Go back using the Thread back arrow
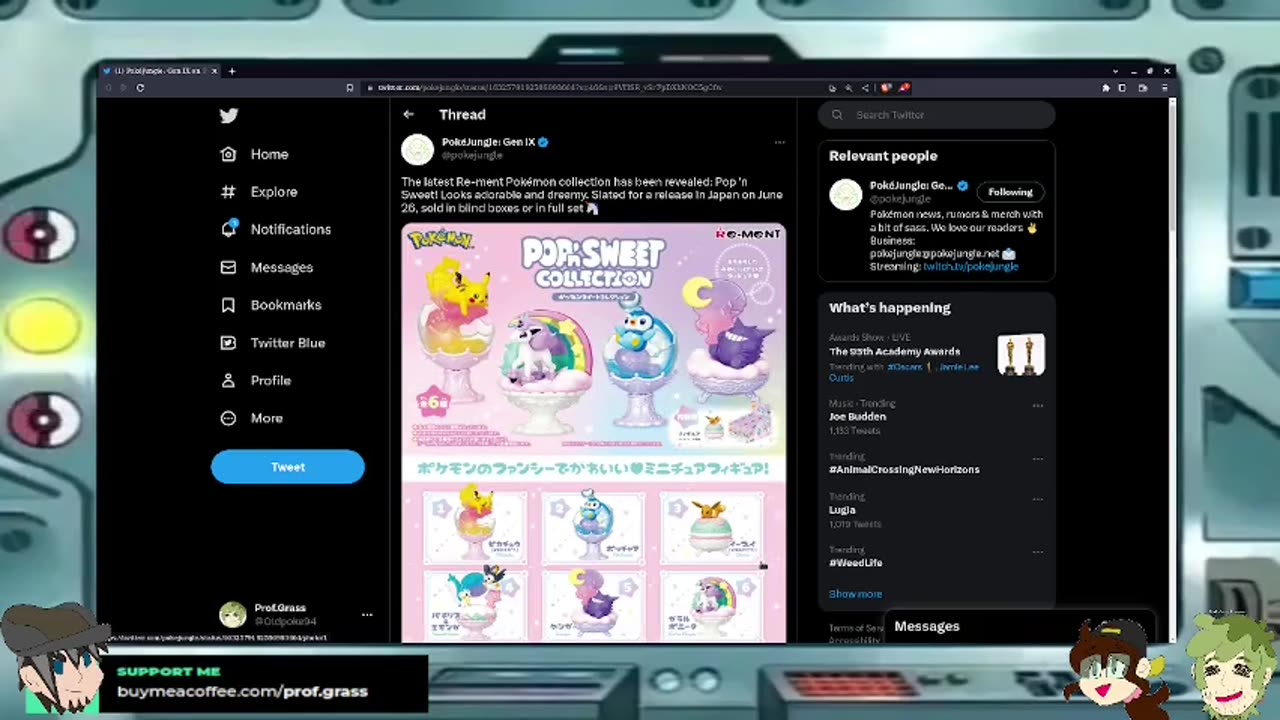 pos(409,115)
